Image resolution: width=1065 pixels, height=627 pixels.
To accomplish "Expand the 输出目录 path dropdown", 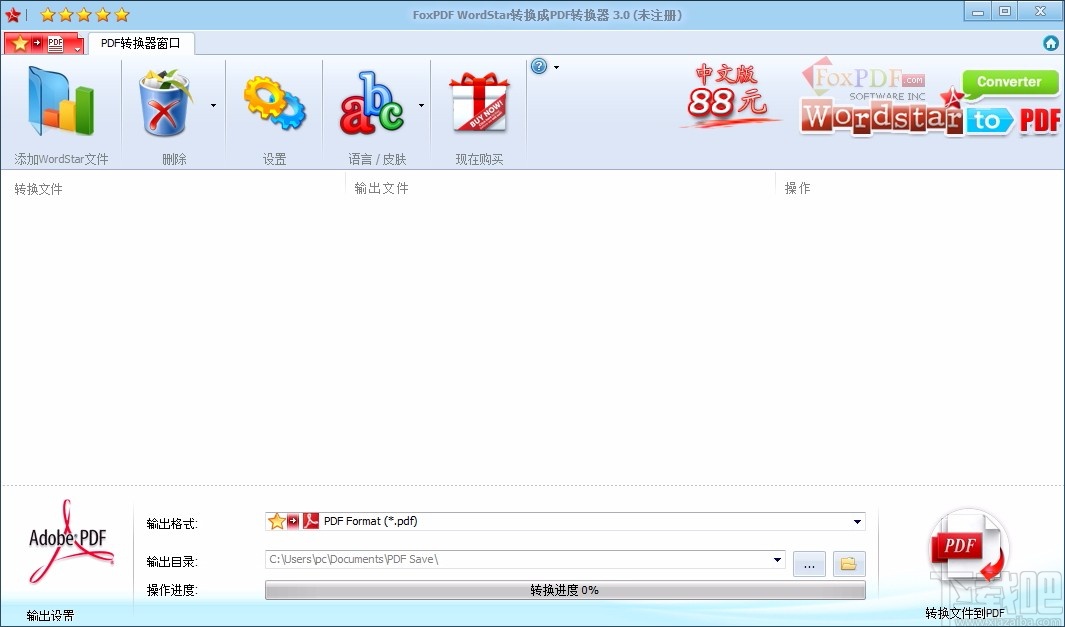I will click(778, 560).
